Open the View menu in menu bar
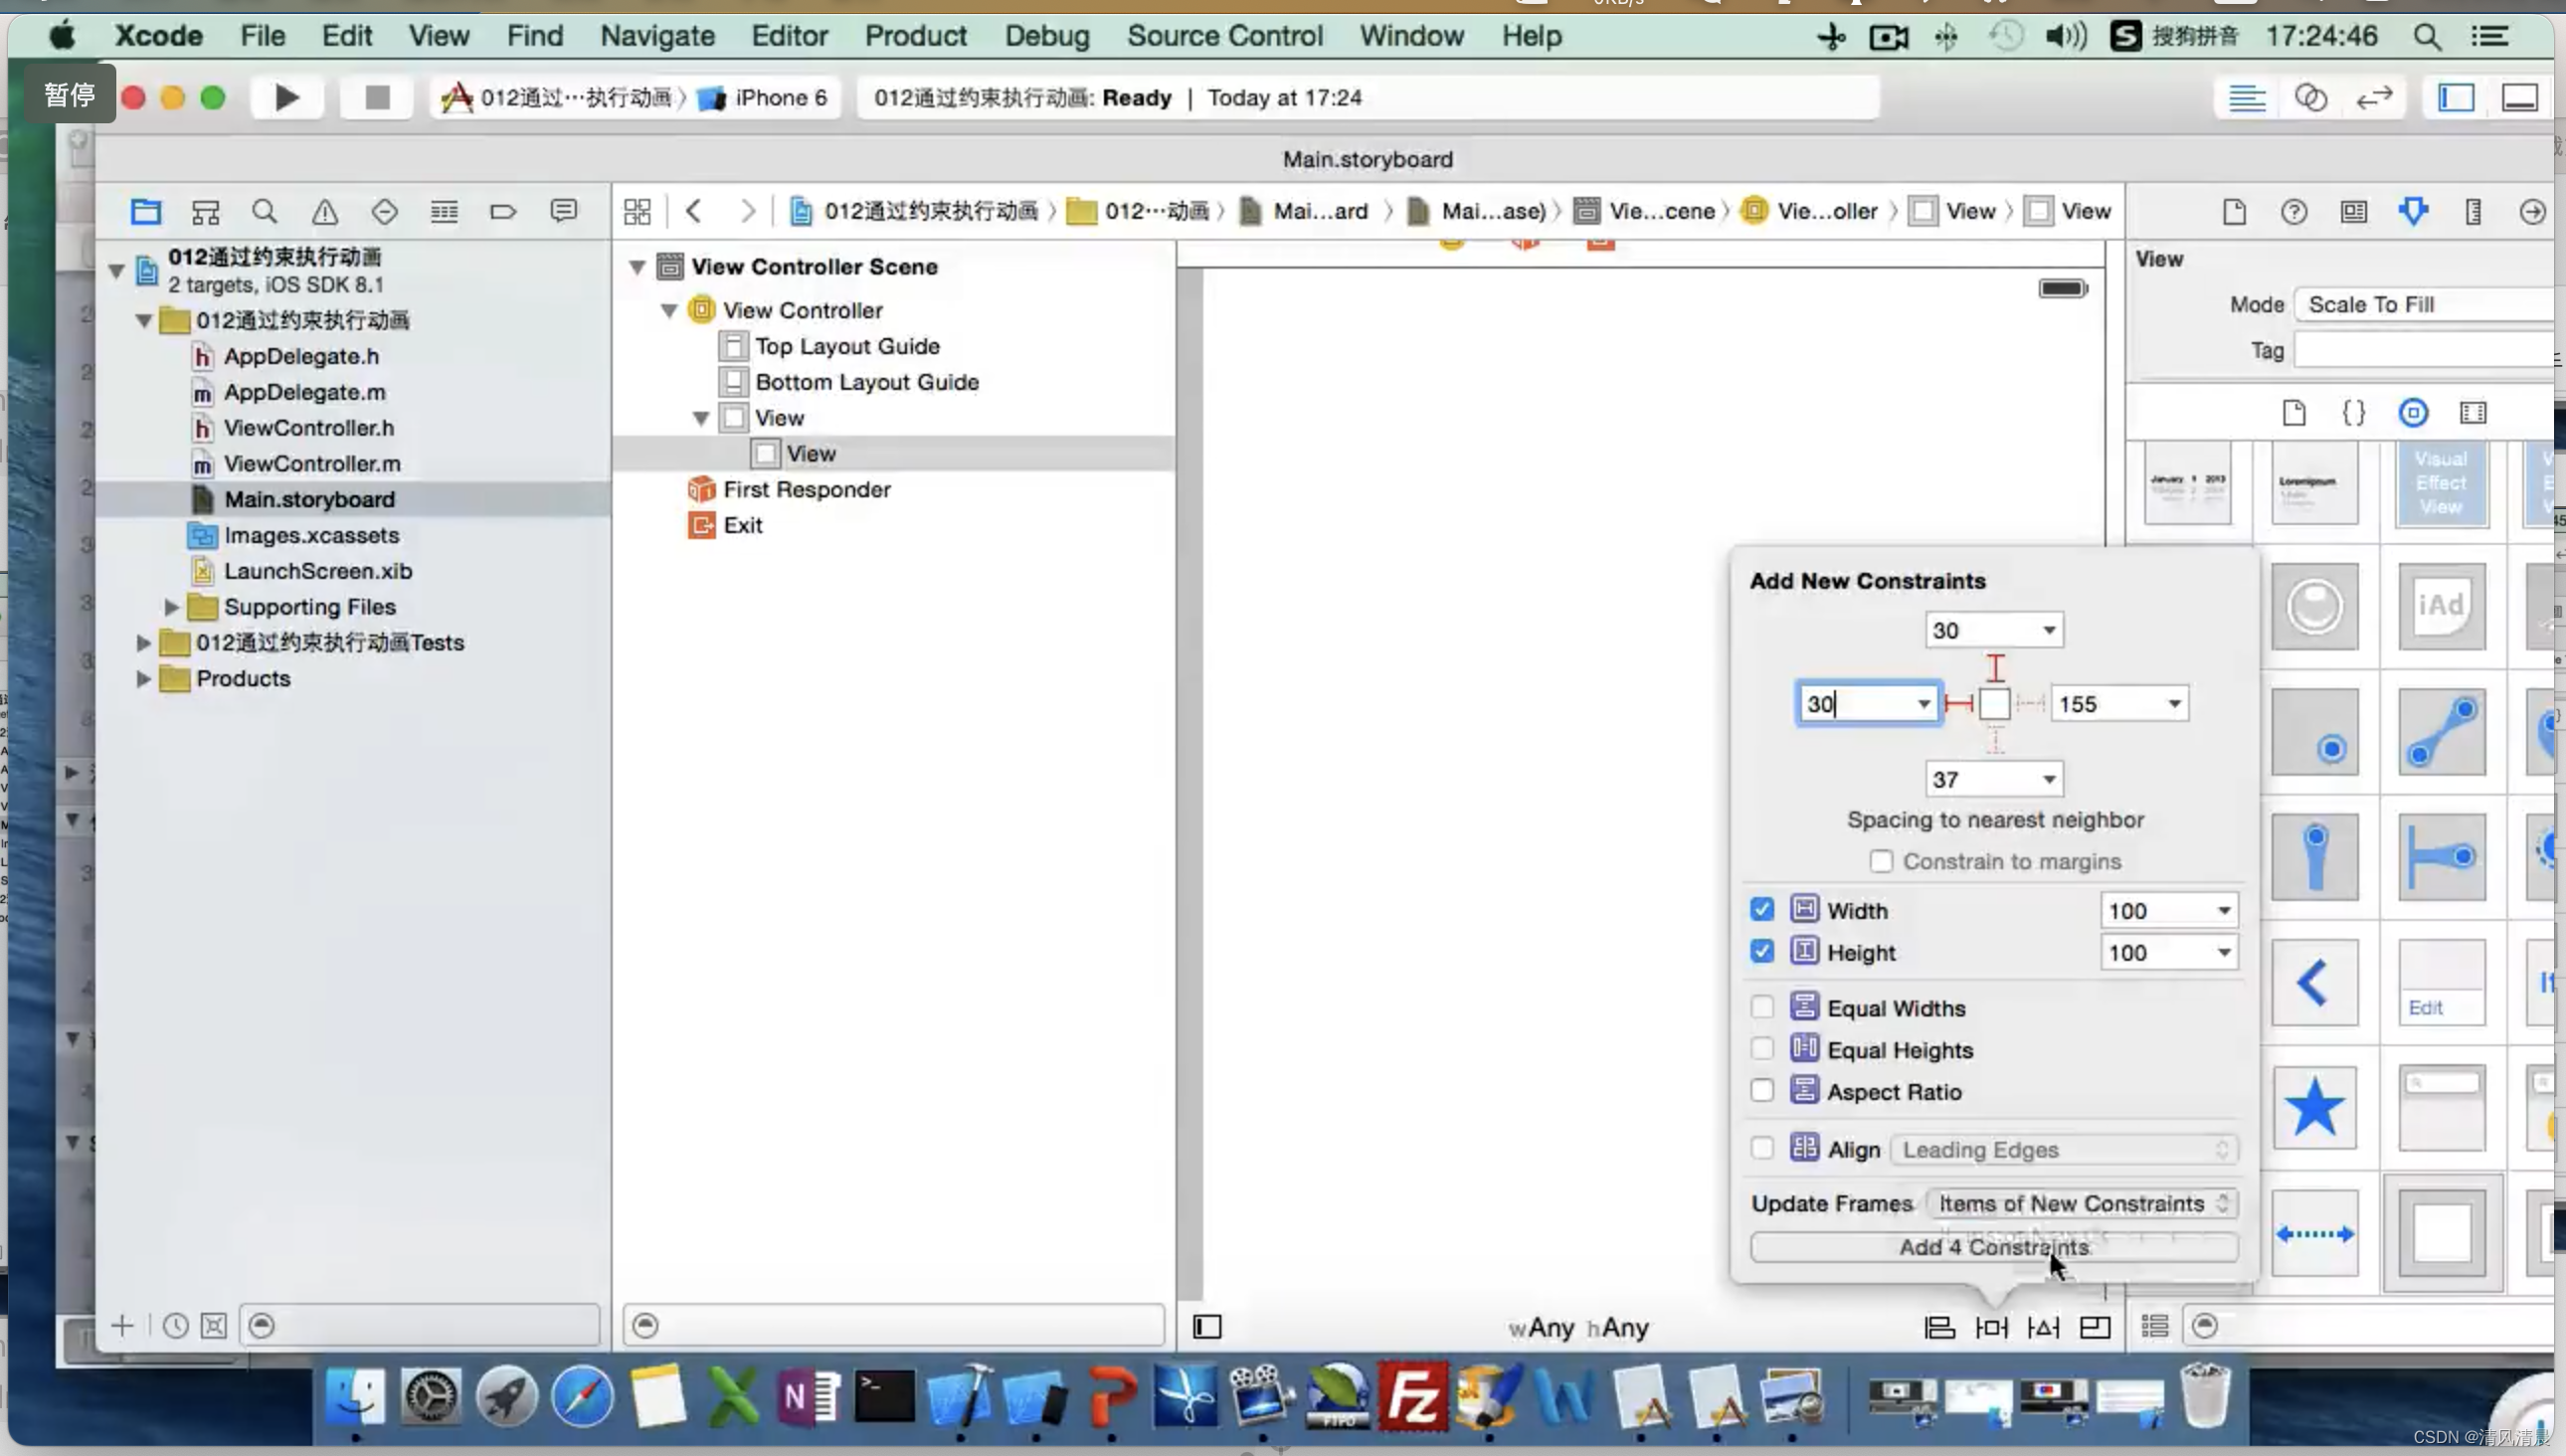The image size is (2566, 1456). [x=439, y=35]
